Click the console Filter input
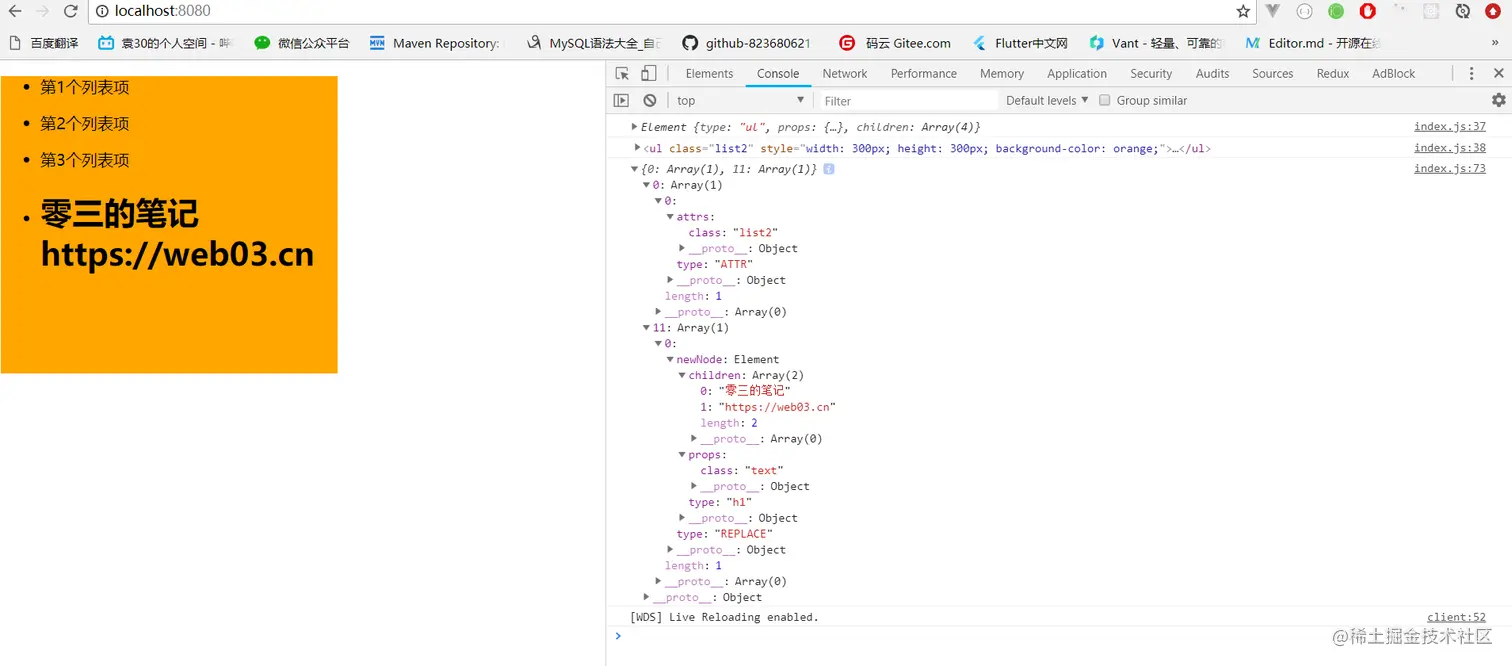This screenshot has height=666, width=1512. coord(908,100)
